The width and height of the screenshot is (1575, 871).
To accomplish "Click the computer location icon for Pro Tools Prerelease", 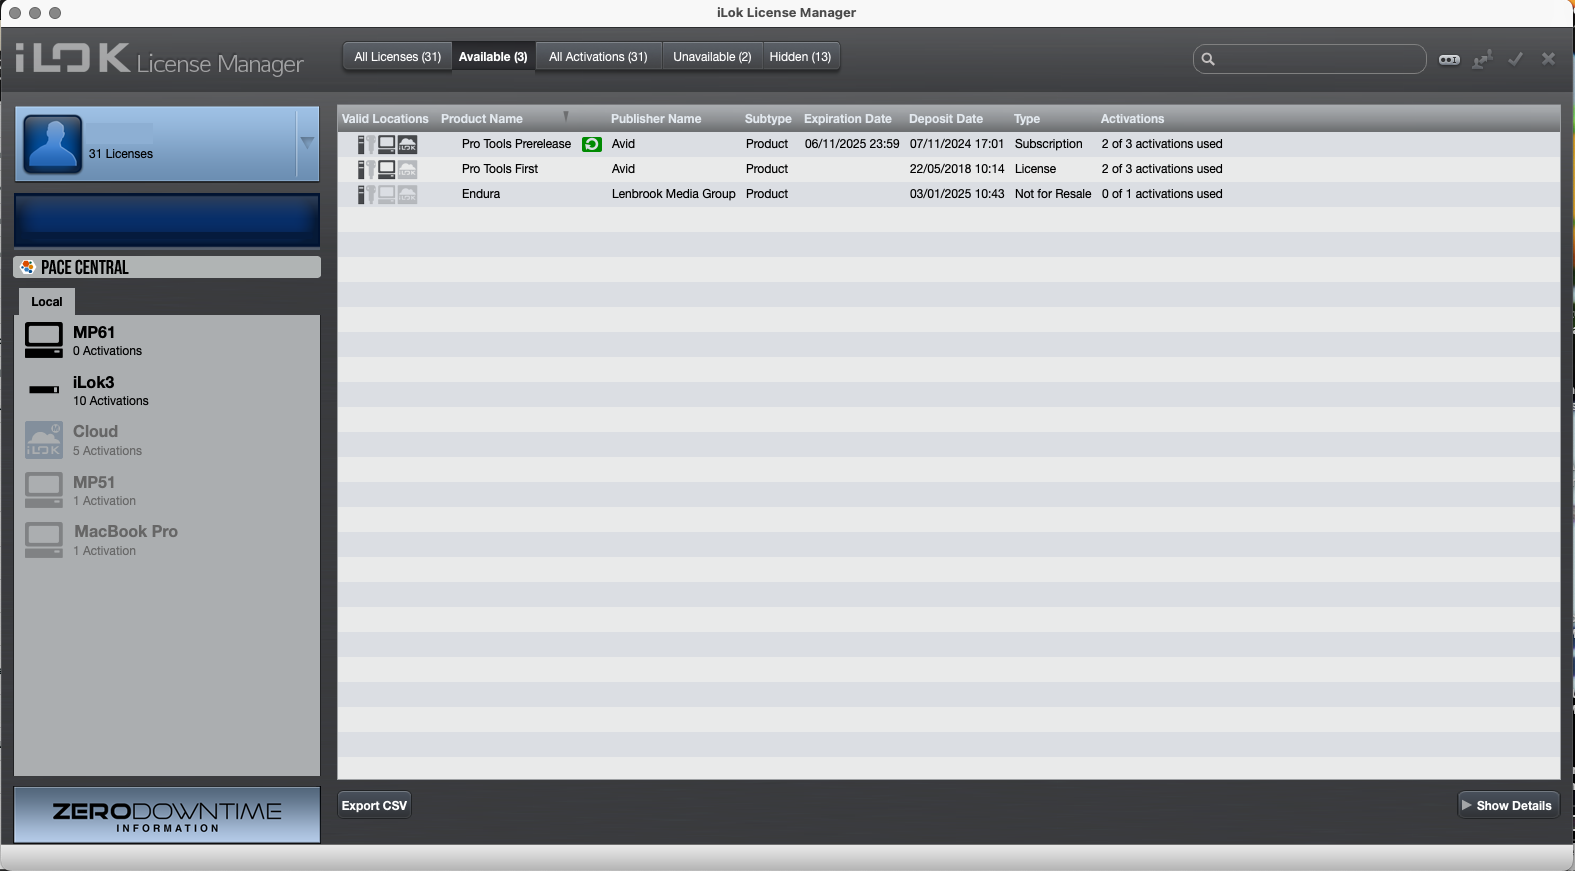I will point(387,145).
